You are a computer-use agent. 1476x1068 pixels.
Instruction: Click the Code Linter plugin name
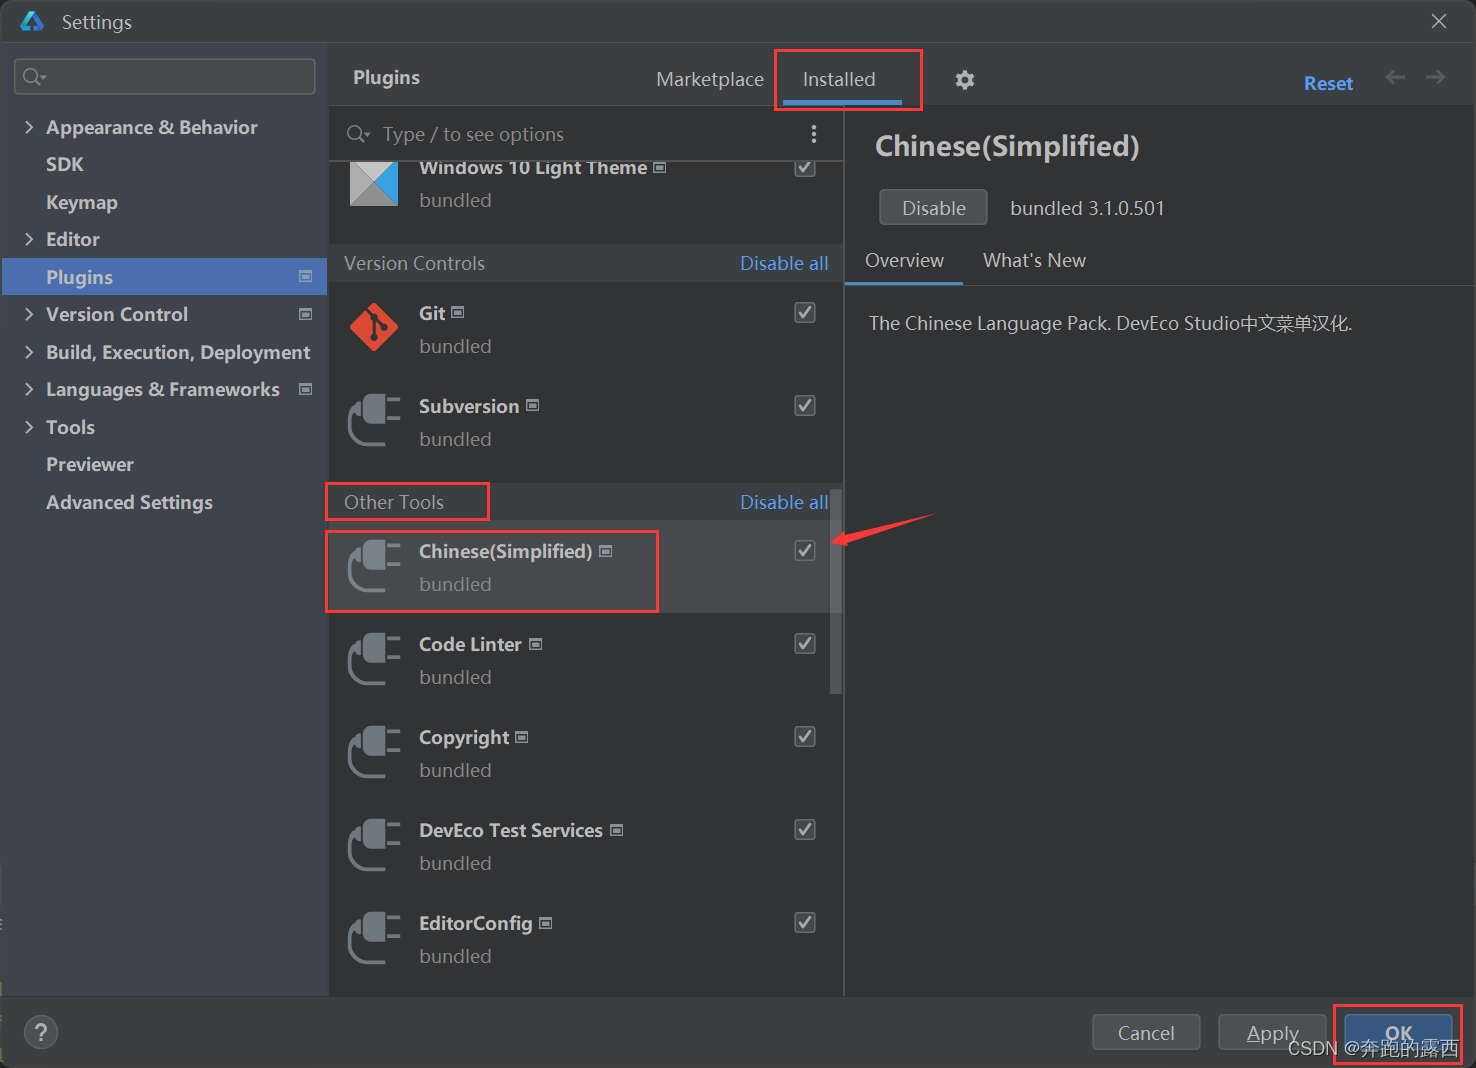point(470,645)
